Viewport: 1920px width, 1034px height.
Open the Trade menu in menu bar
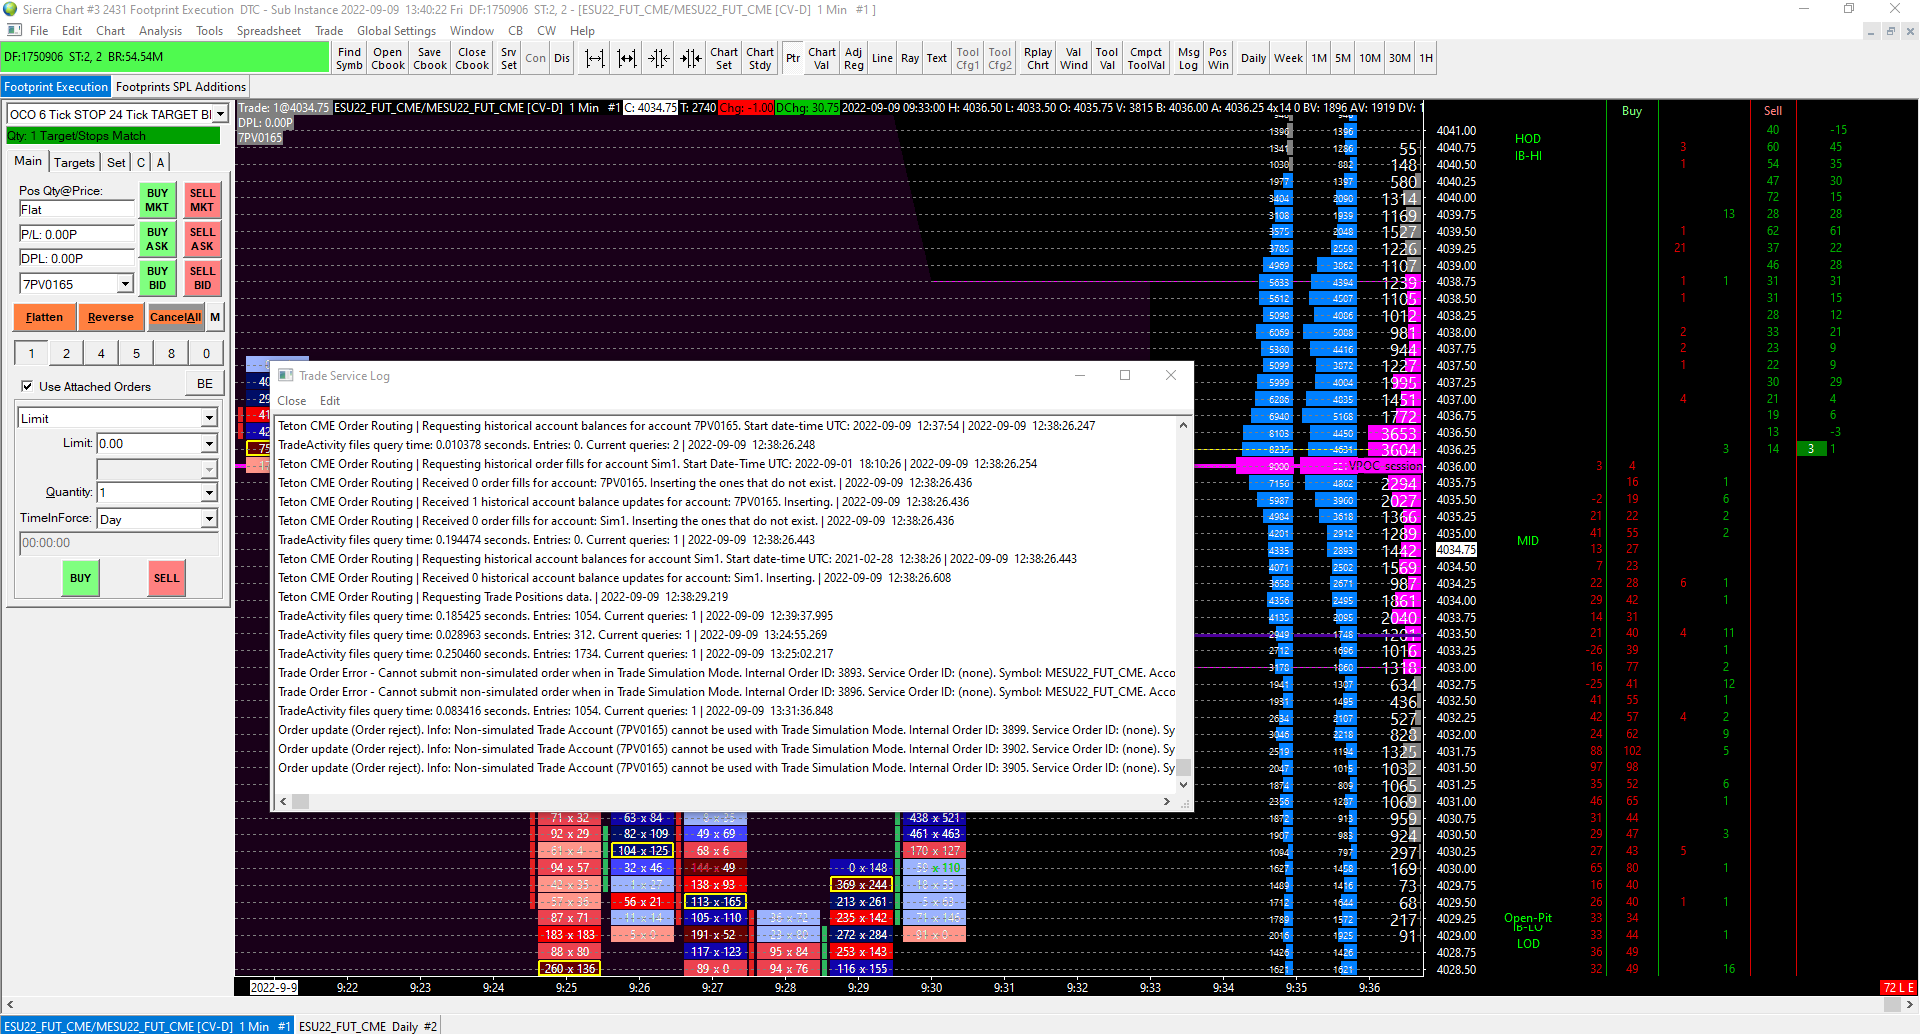(x=329, y=31)
